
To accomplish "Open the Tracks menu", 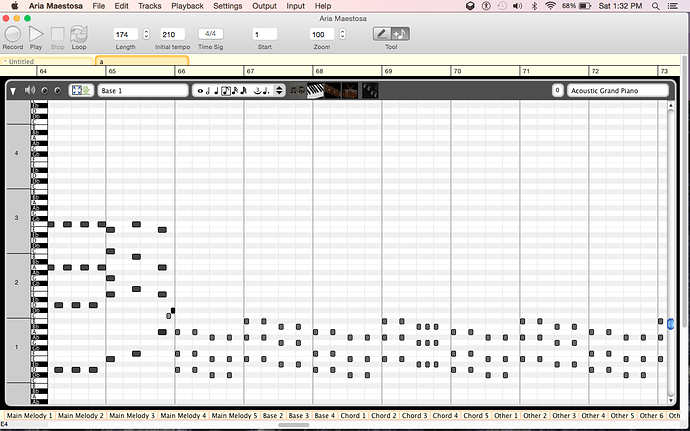I will [x=149, y=6].
